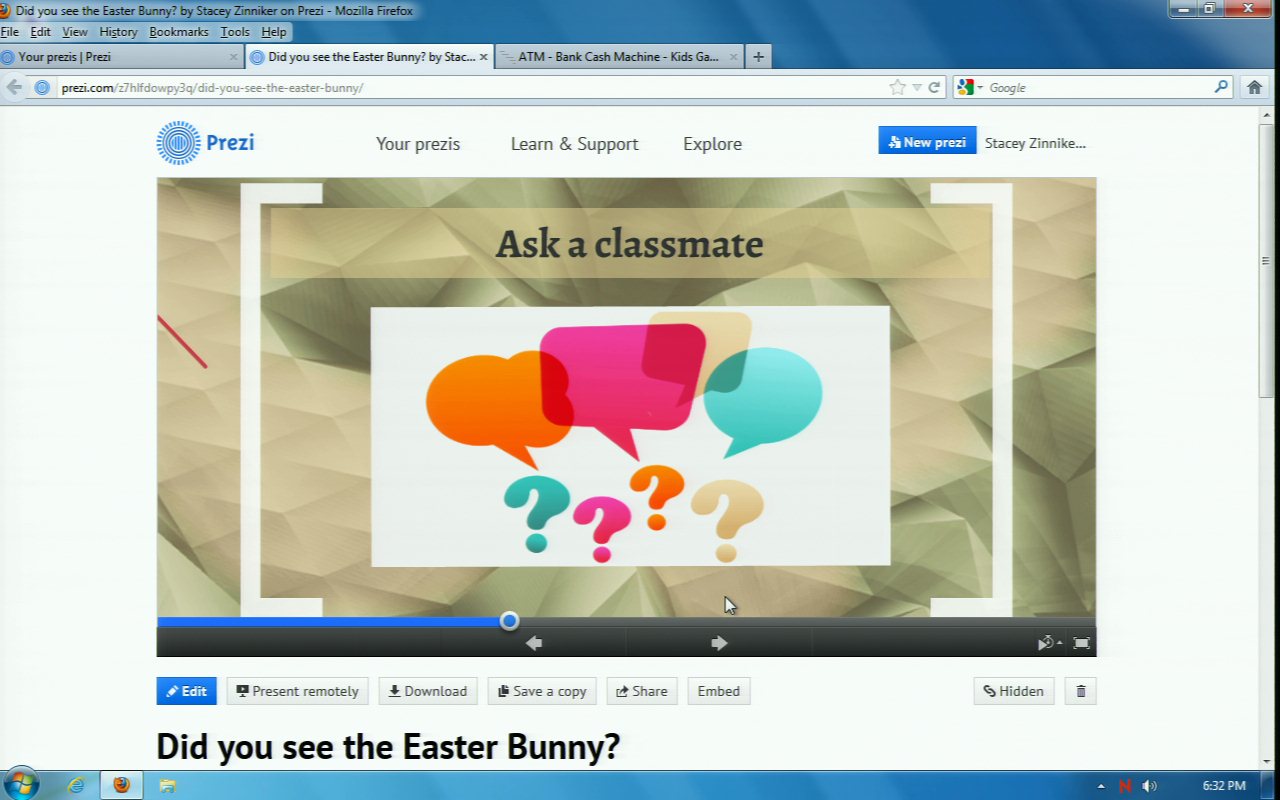Go back to the previous Prezi slide
This screenshot has height=800, width=1280.
coord(534,643)
